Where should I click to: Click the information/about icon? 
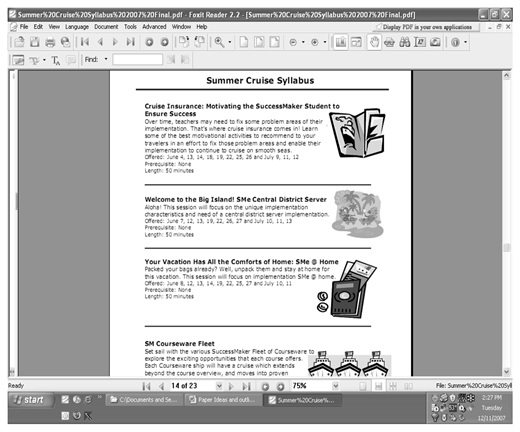point(455,42)
